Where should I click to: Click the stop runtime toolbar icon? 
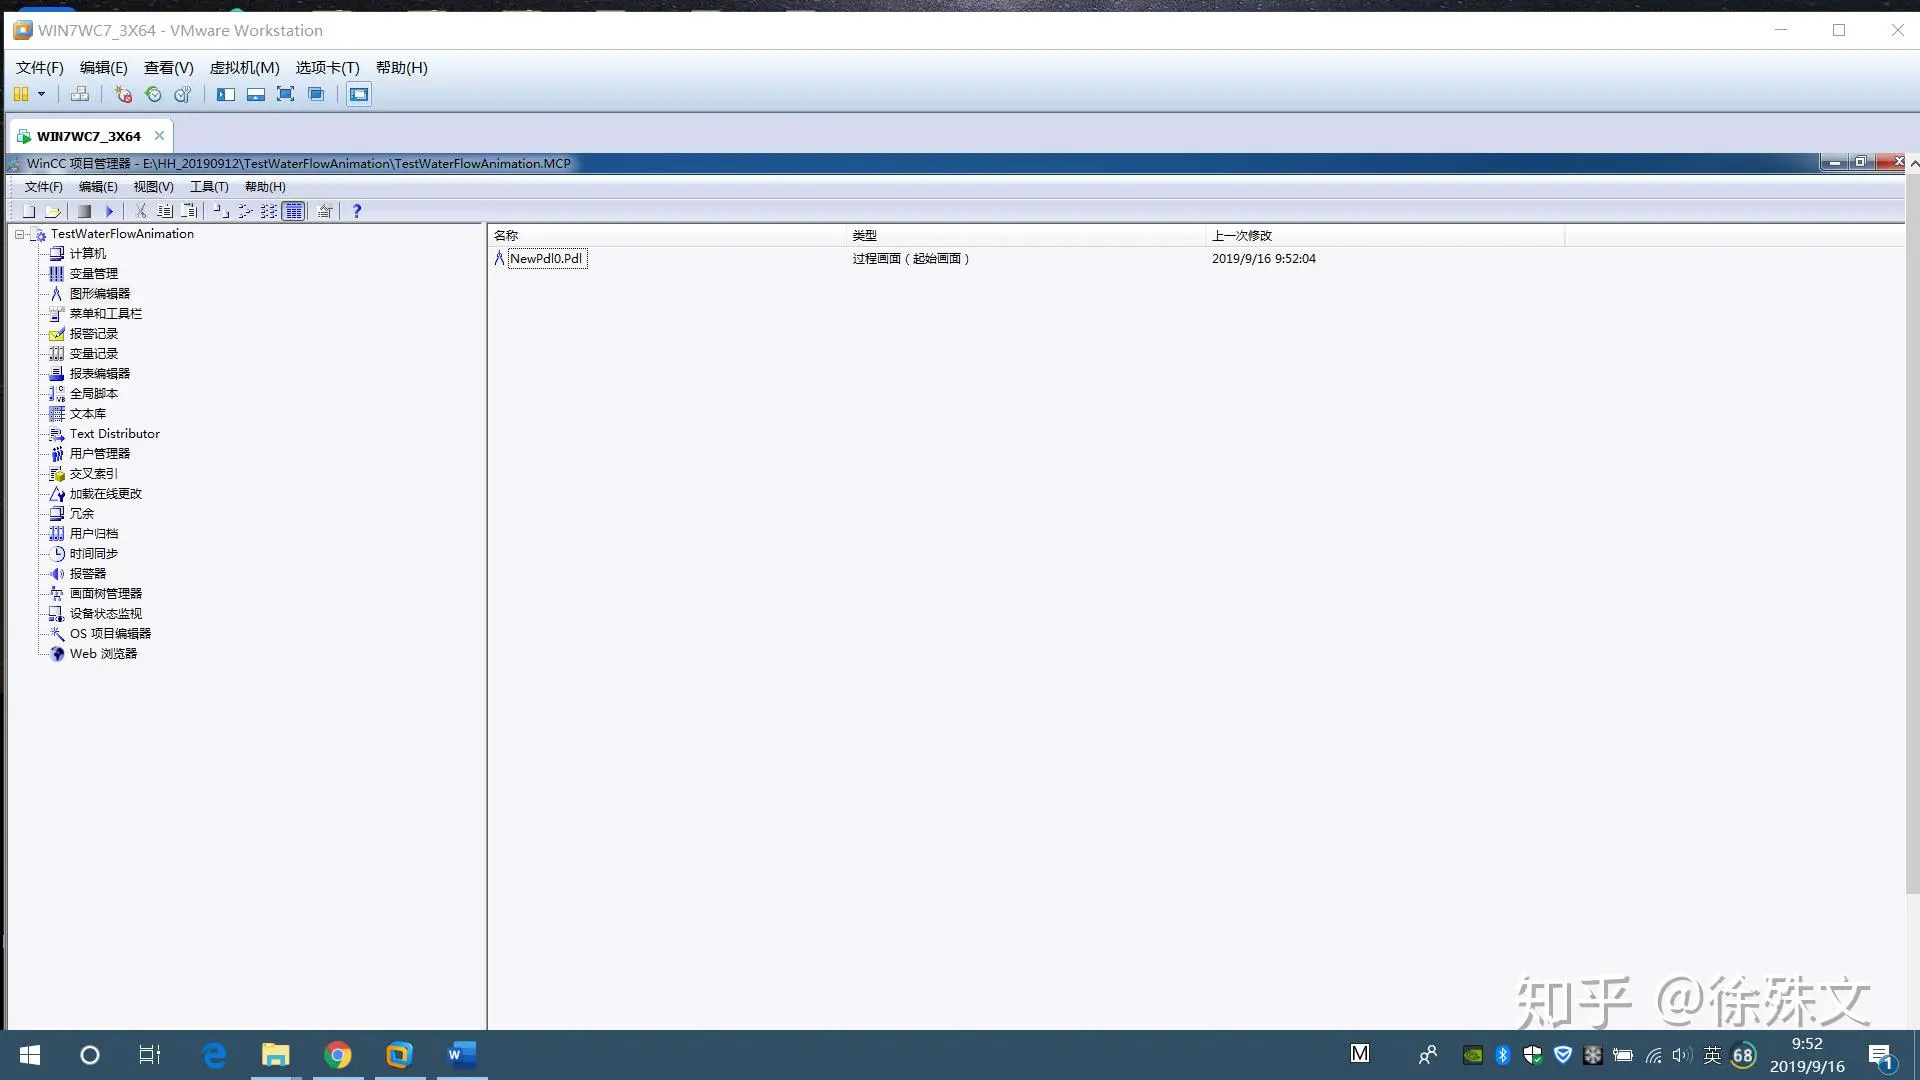[x=85, y=211]
